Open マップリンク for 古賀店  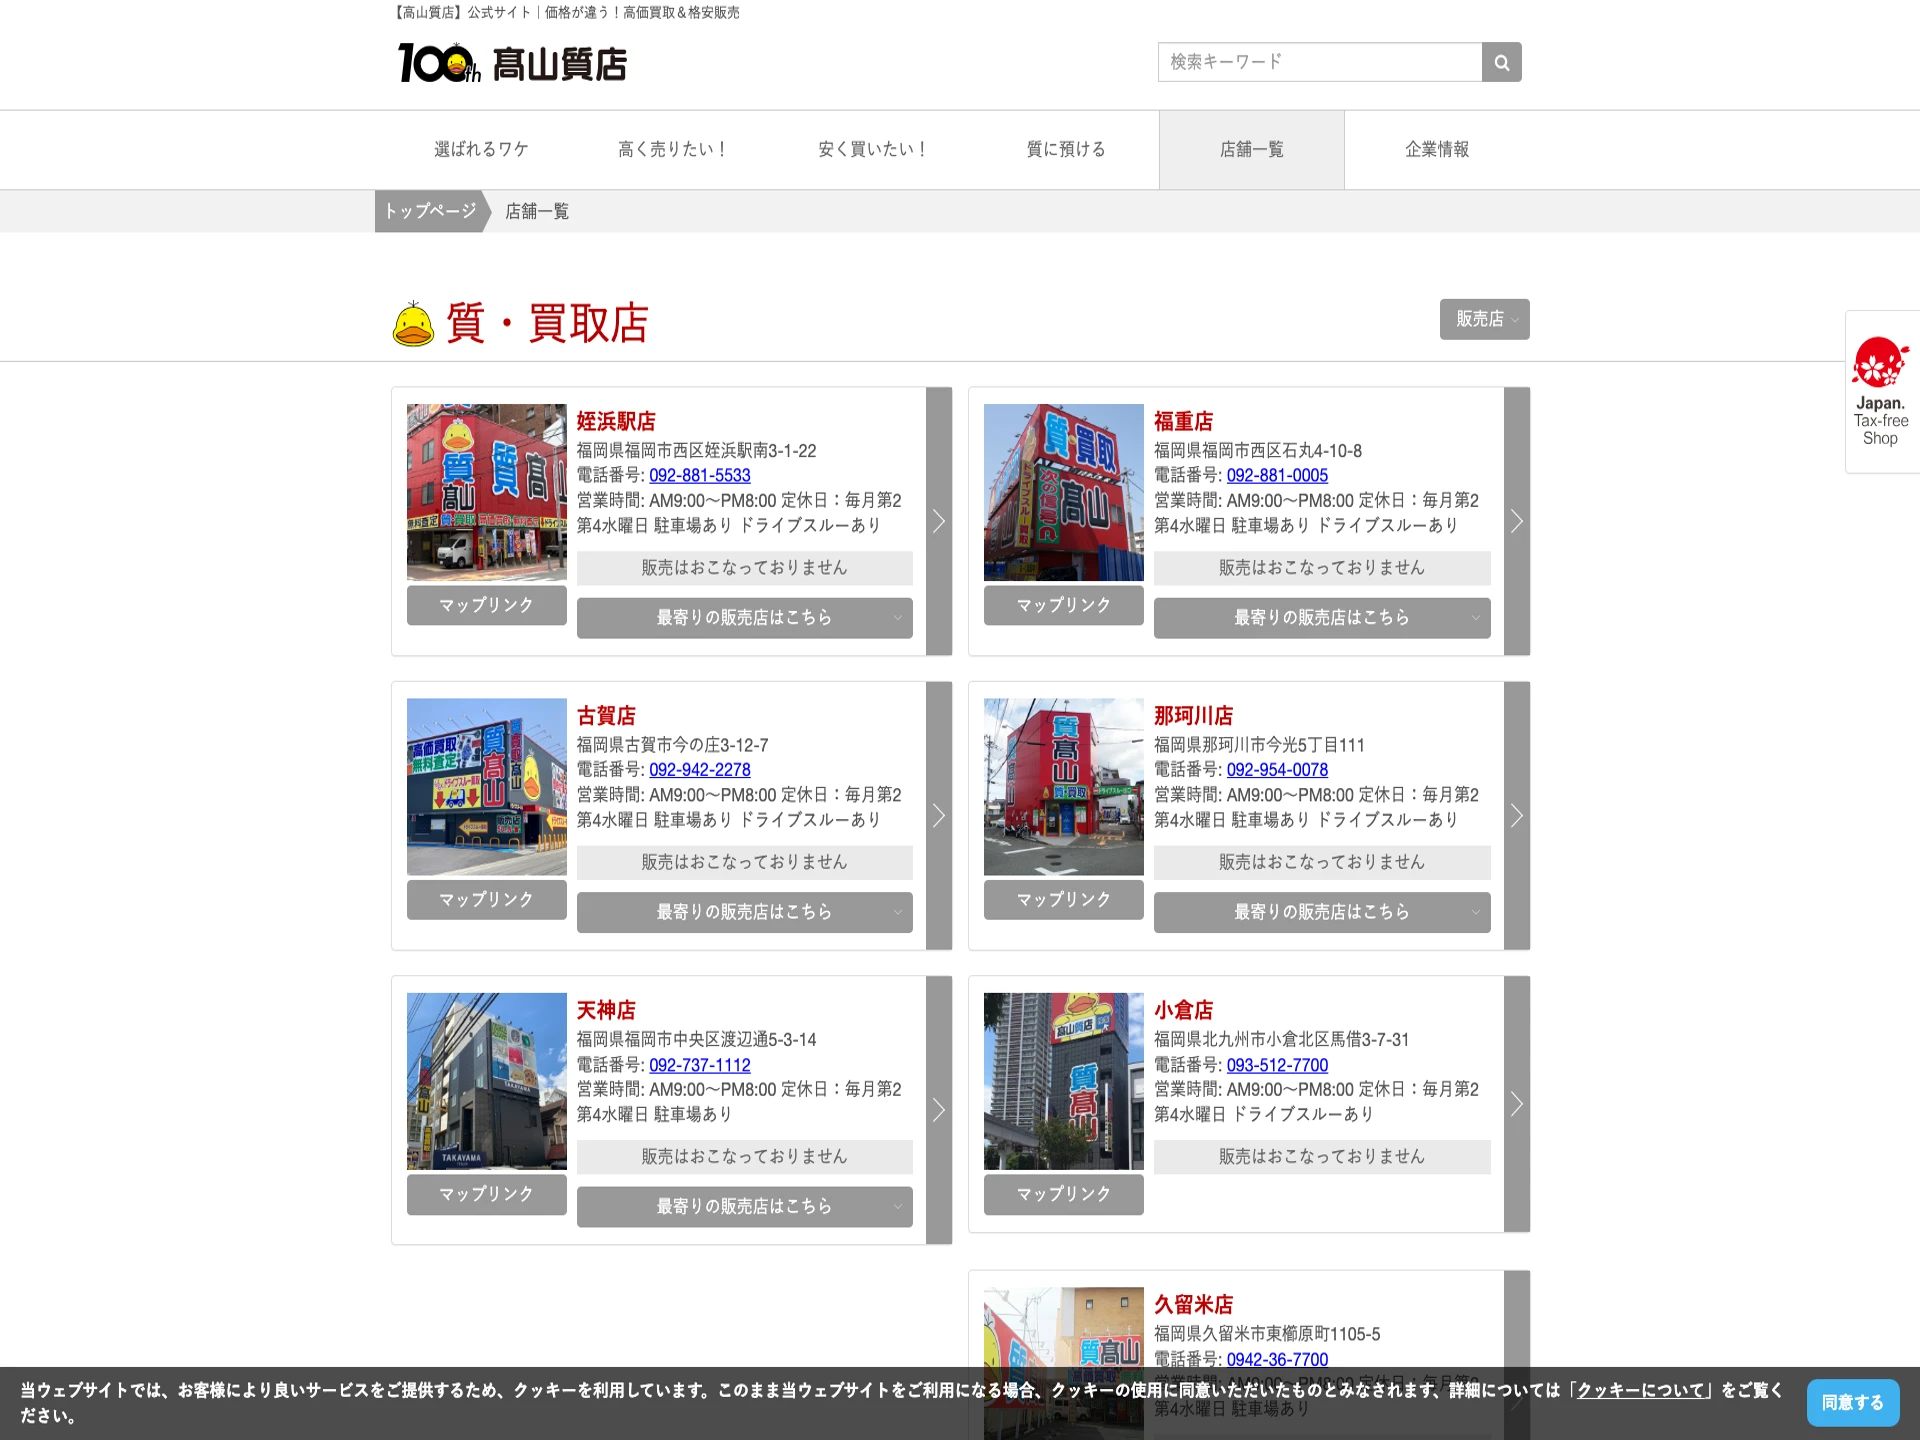(x=487, y=900)
